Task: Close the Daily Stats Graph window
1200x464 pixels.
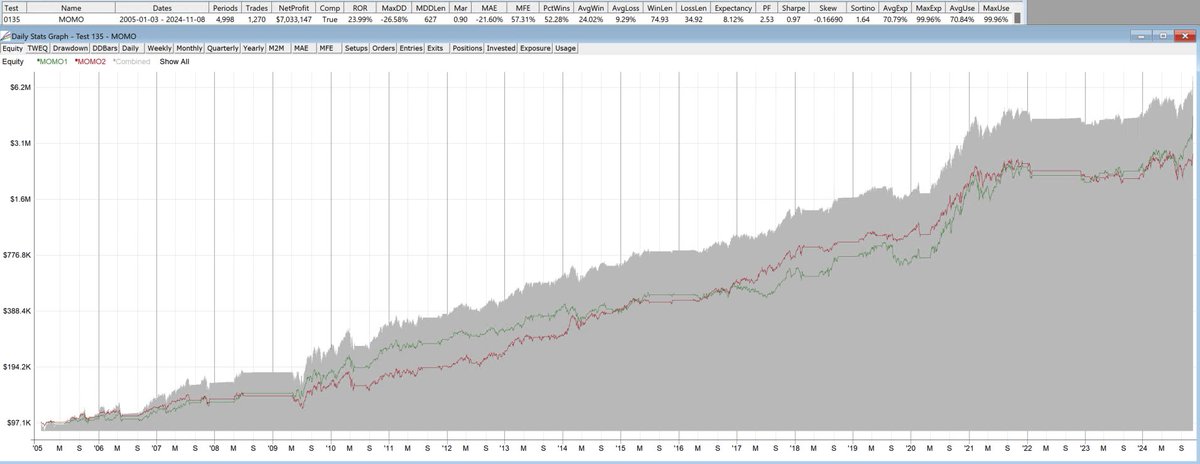Action: pyautogui.click(x=1183, y=36)
